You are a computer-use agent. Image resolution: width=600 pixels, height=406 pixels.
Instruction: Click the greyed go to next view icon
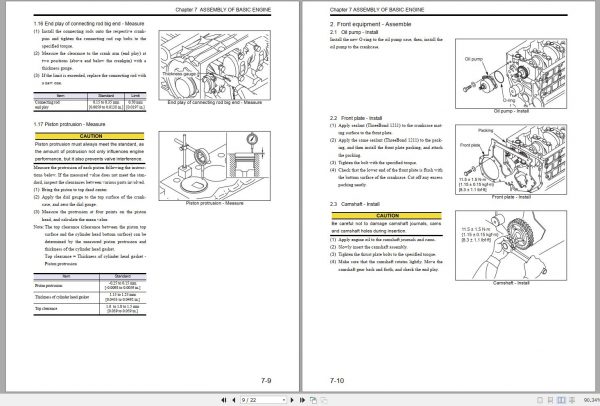tap(323, 400)
